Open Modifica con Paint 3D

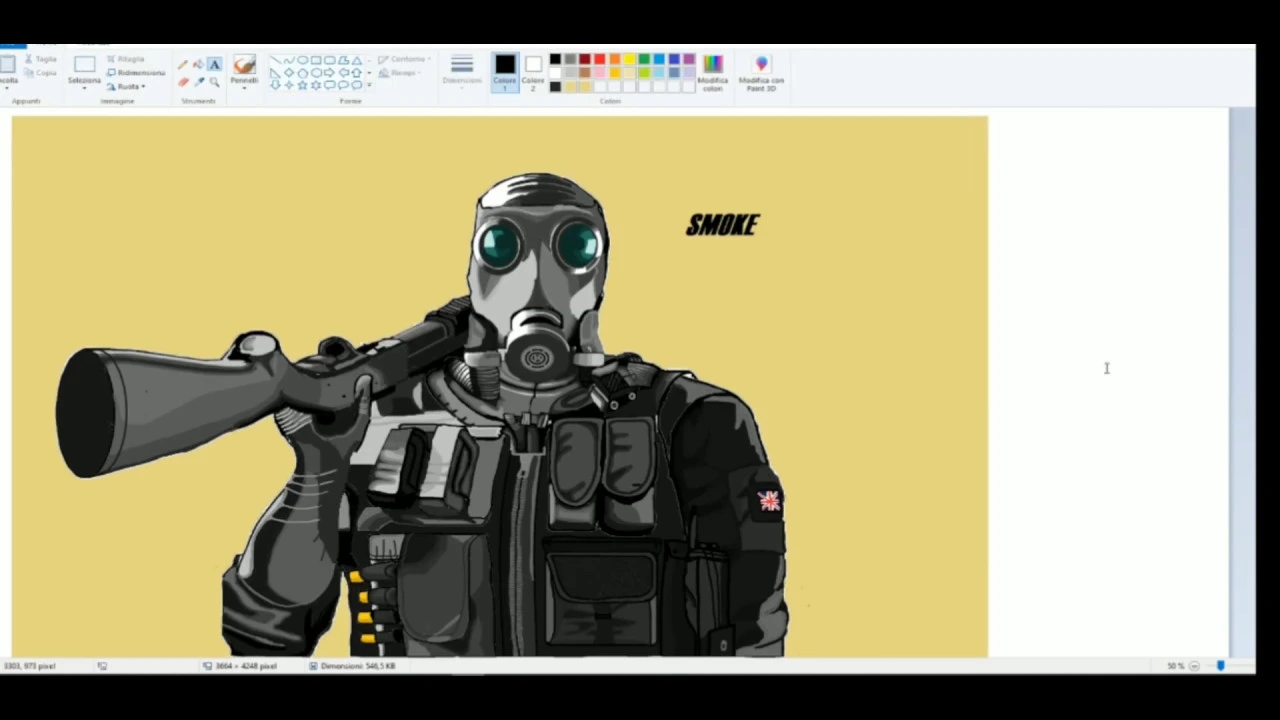tap(761, 73)
